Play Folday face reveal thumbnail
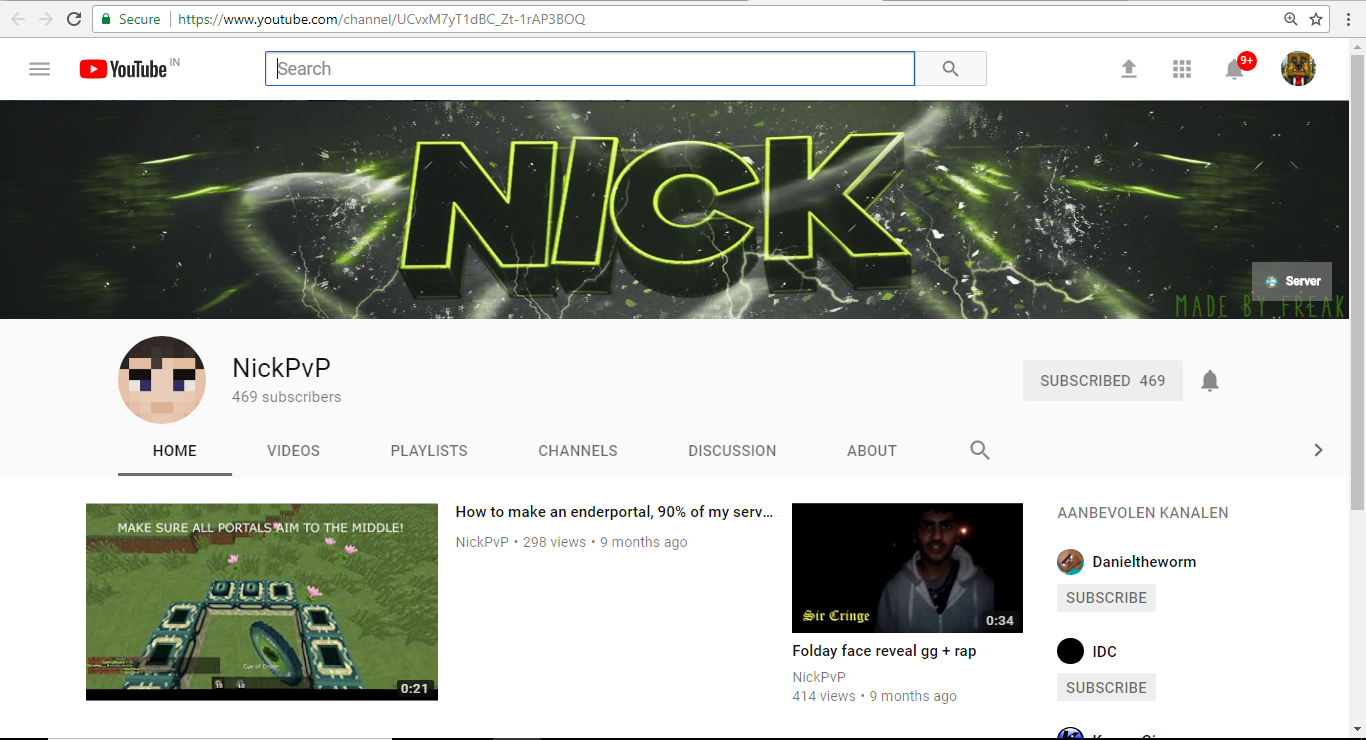 click(907, 568)
